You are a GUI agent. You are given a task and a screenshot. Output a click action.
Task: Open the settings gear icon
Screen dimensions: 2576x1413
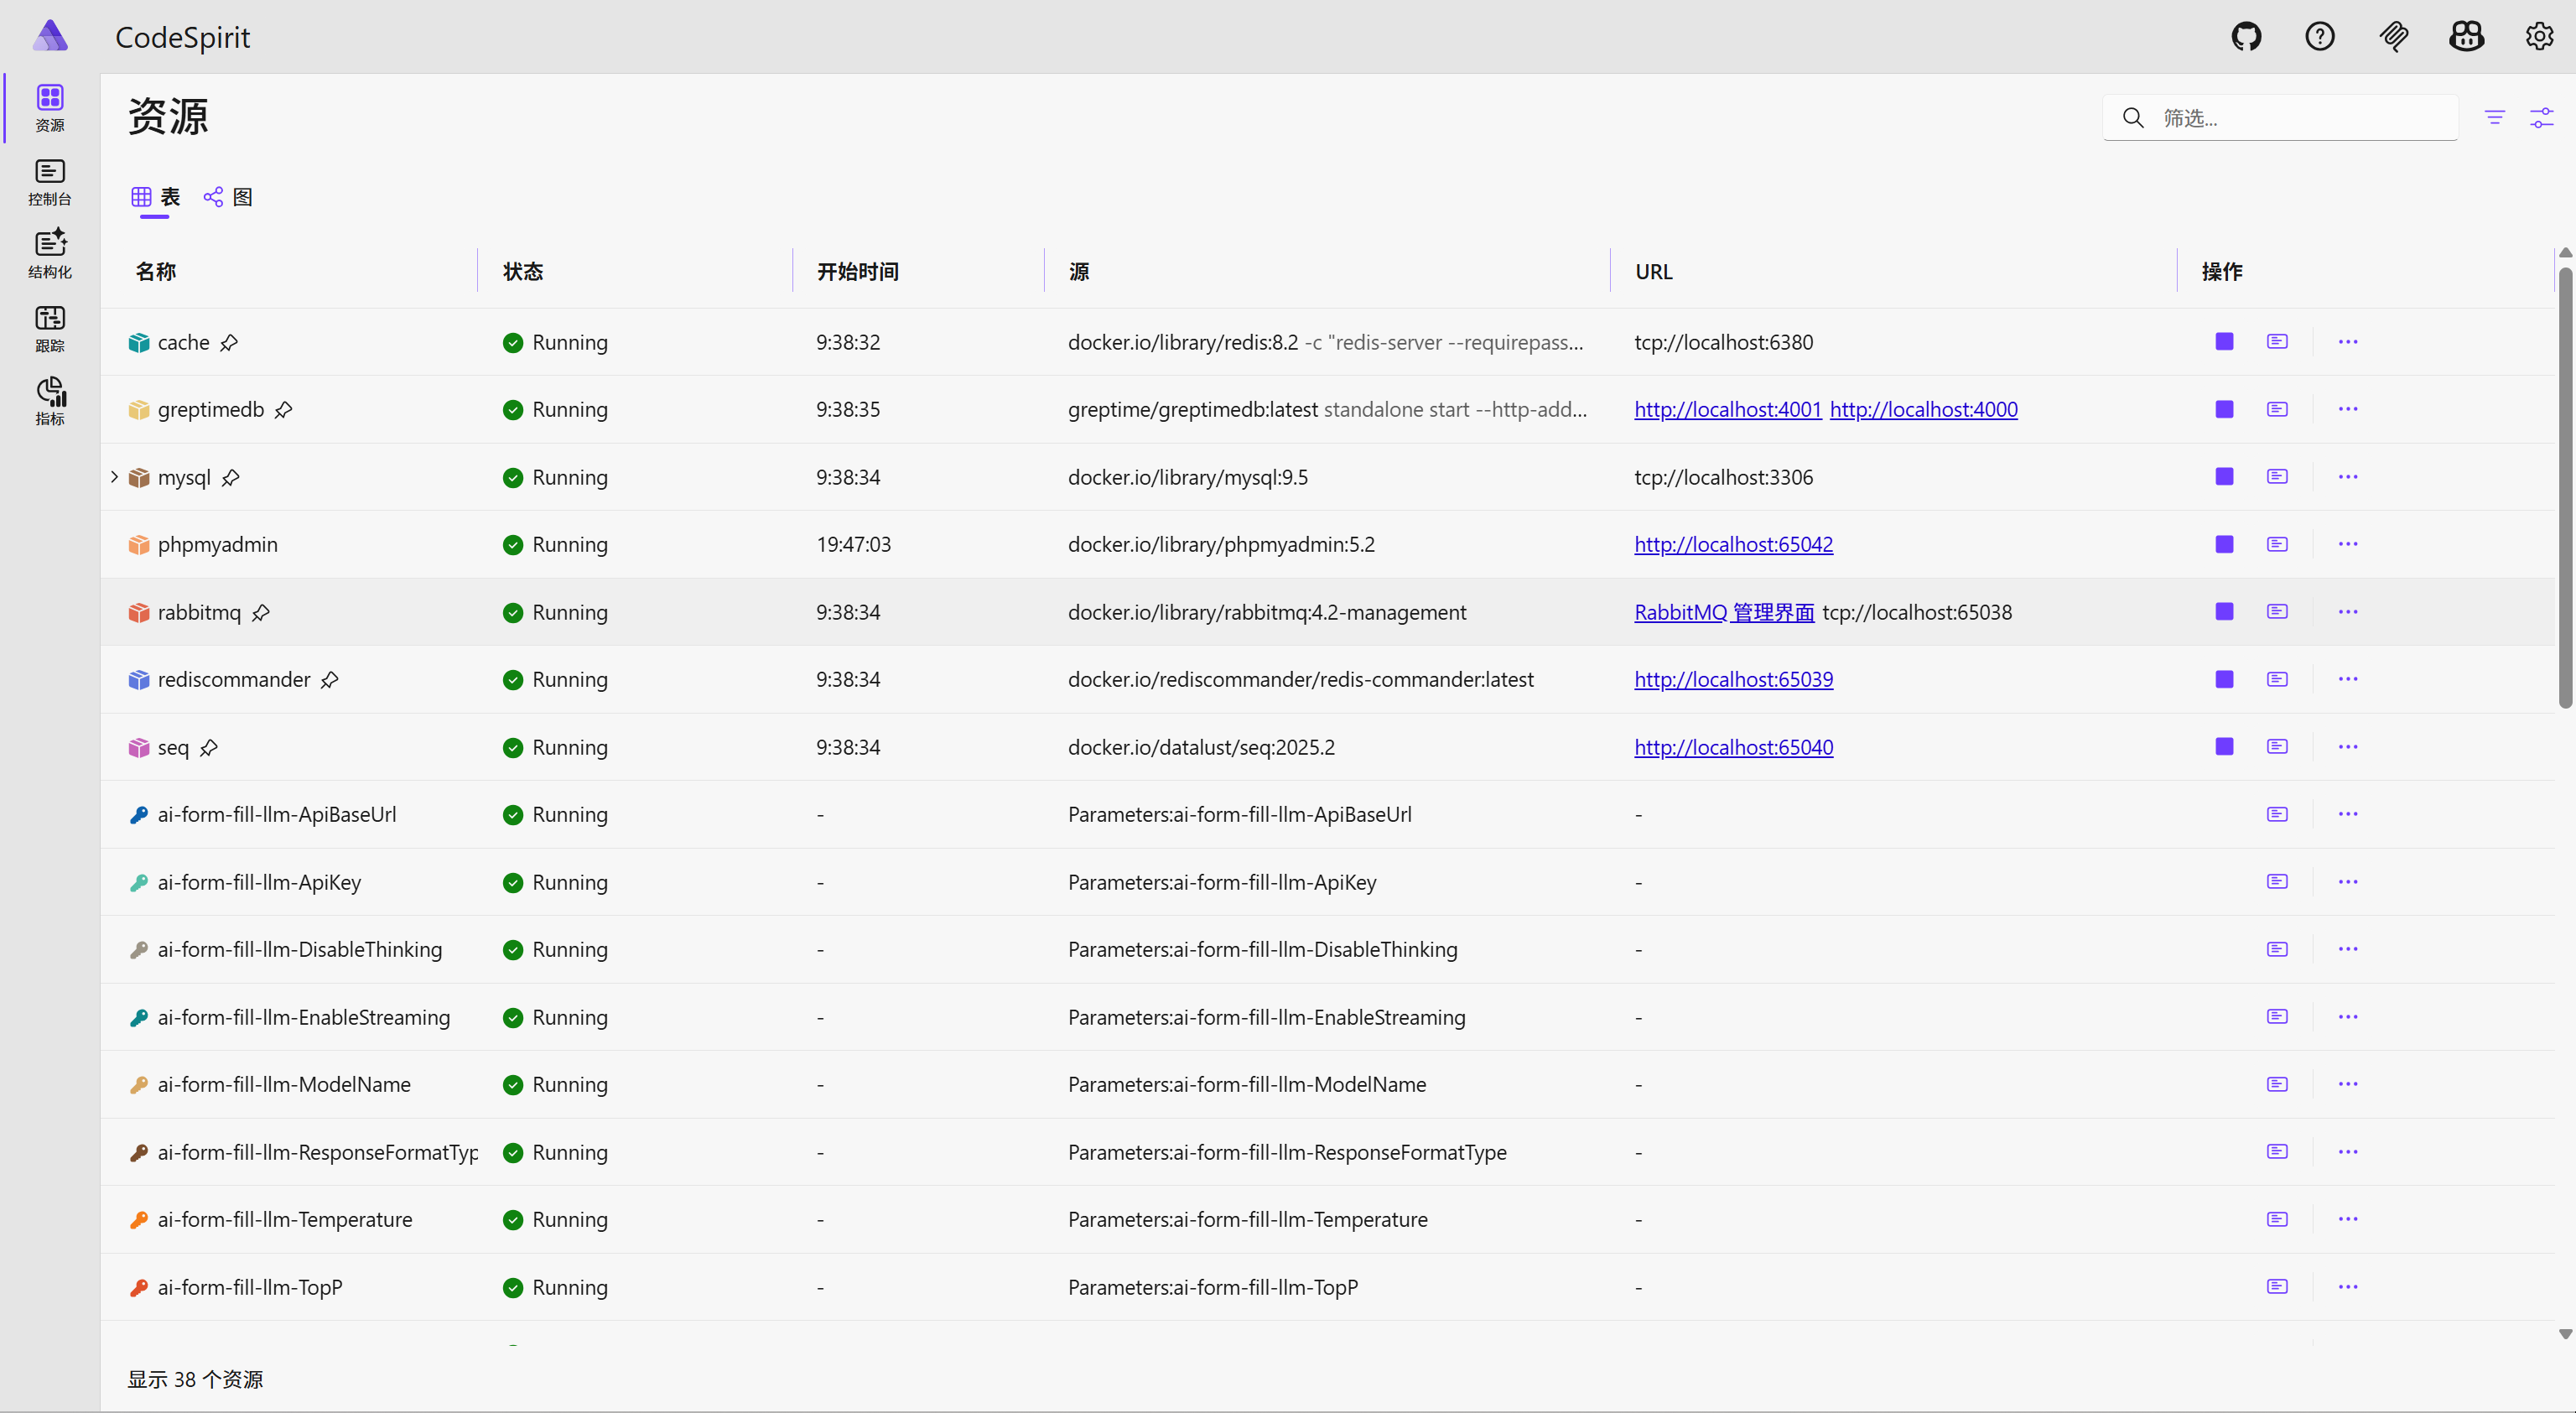pos(2539,37)
